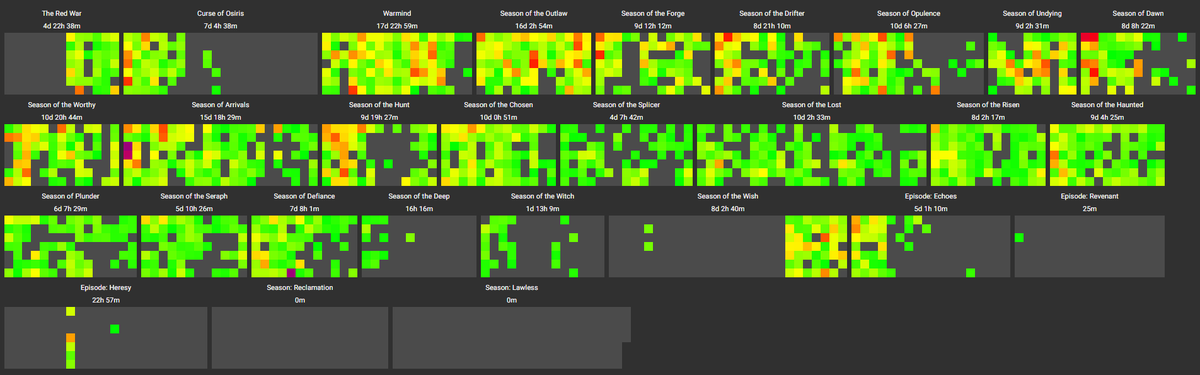This screenshot has height=375, width=1200.
Task: Click the "Warmind" heading
Action: tap(397, 13)
